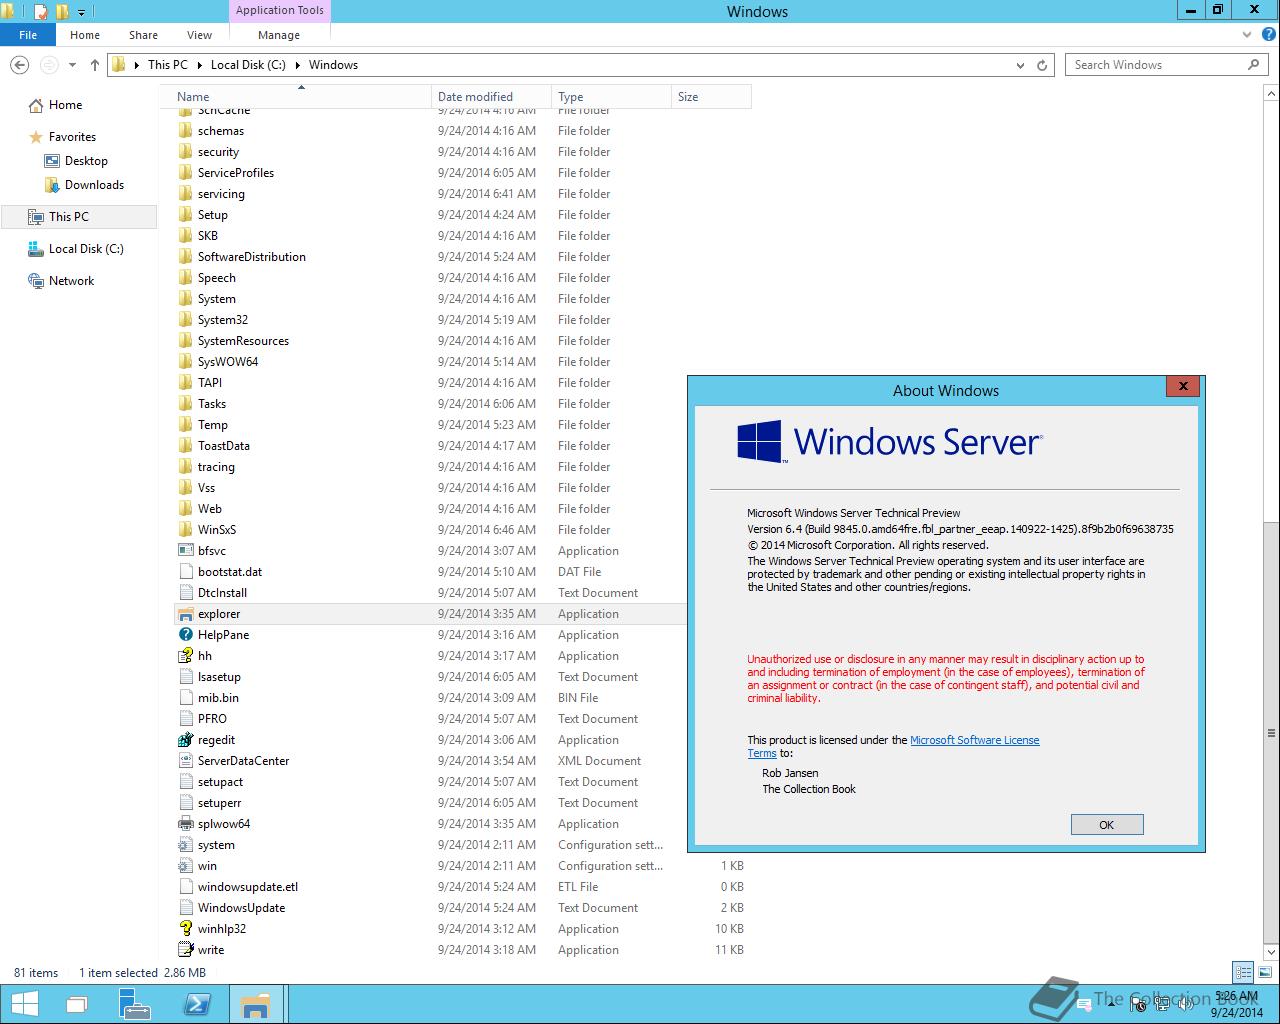The width and height of the screenshot is (1280, 1024).
Task: Expand the ribbon with the chevron
Action: 1246,34
